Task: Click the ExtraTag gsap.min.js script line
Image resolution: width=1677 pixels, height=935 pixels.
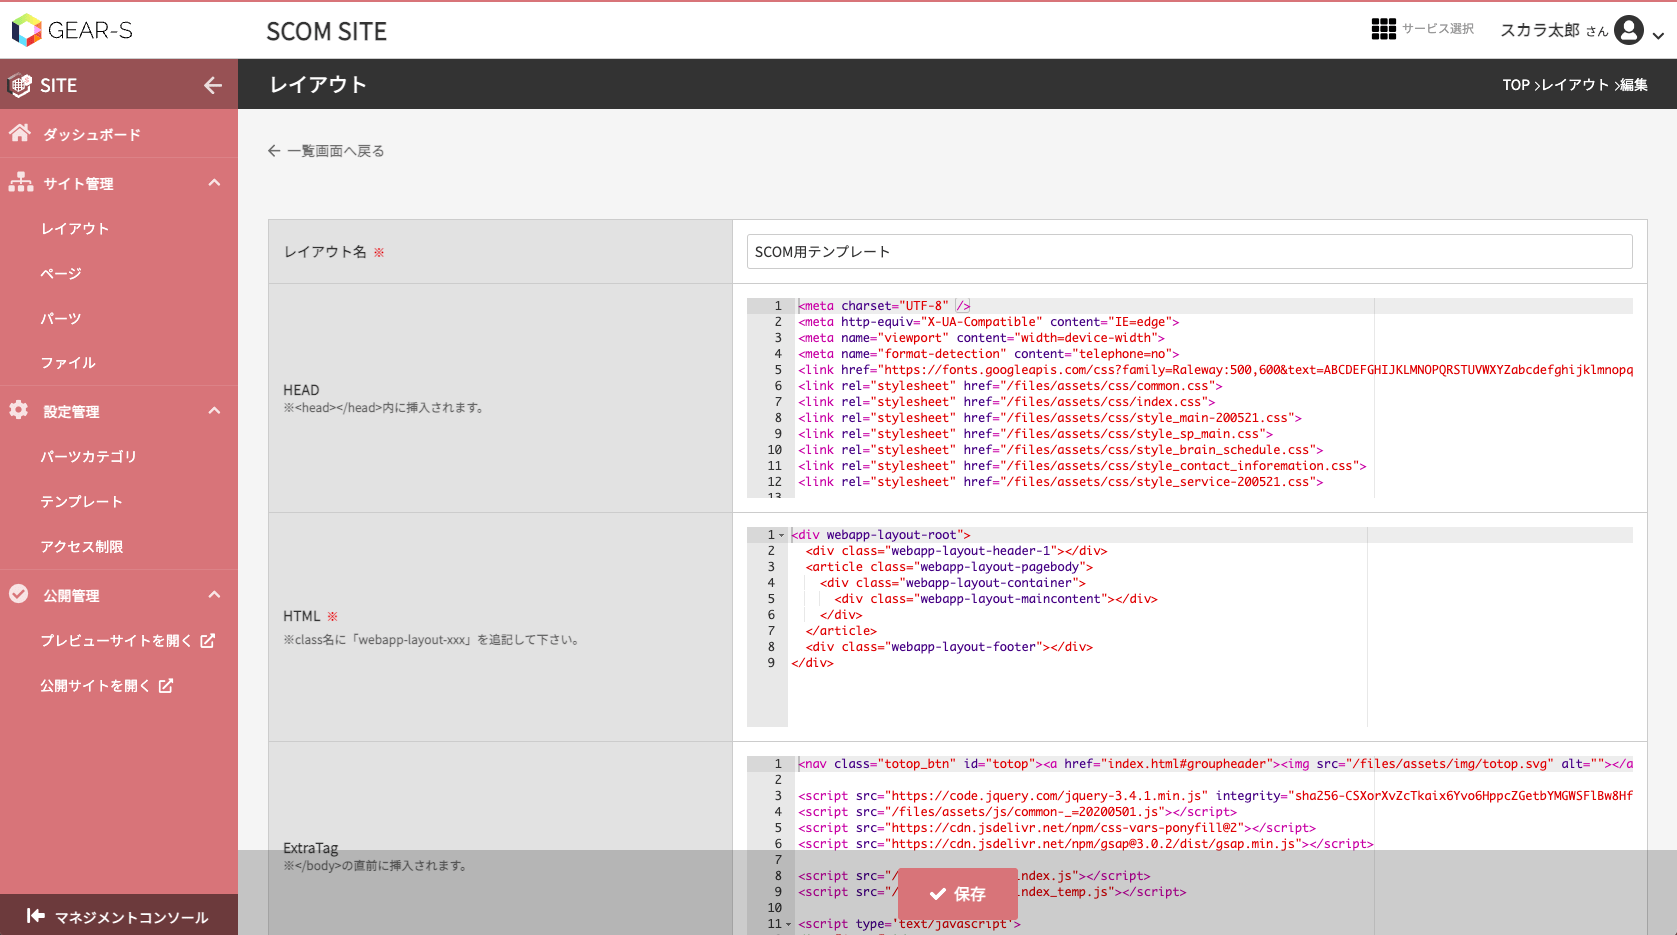Action: tap(1086, 844)
